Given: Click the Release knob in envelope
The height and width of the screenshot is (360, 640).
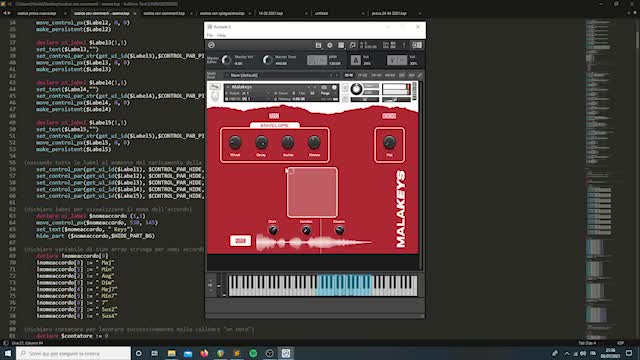Looking at the screenshot, I should (314, 142).
